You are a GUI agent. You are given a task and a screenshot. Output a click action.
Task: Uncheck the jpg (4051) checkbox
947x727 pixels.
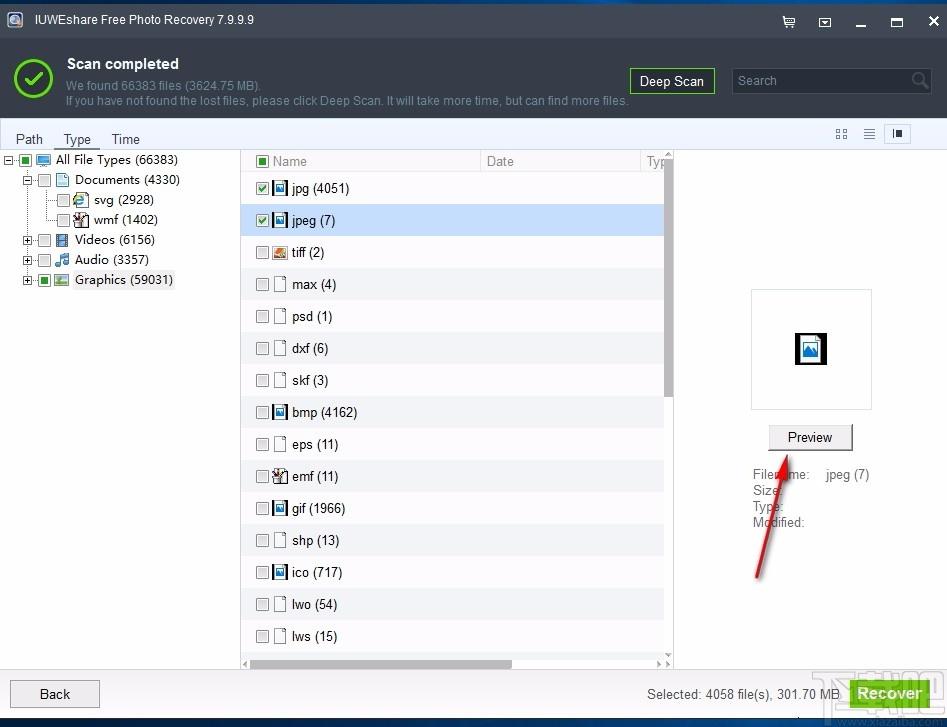point(262,188)
